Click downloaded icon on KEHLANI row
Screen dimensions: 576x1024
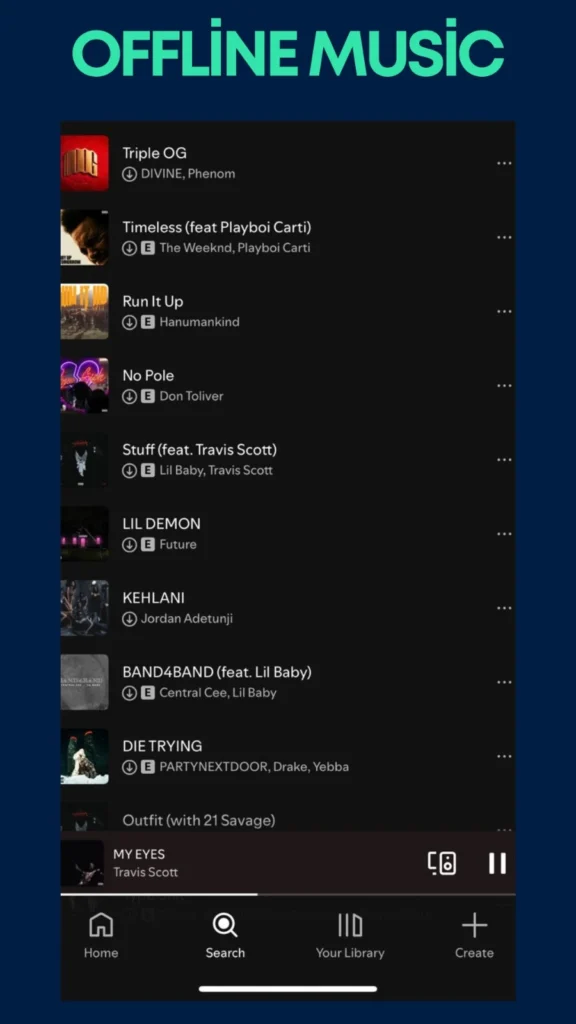point(129,618)
